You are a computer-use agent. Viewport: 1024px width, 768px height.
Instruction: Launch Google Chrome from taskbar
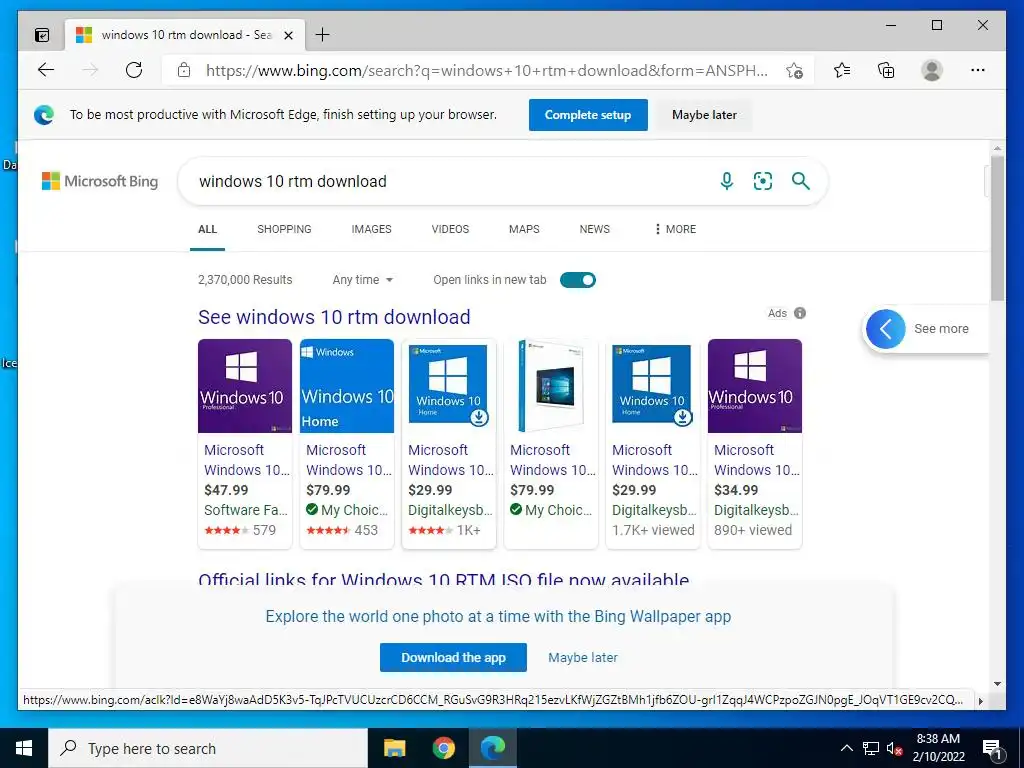(443, 748)
